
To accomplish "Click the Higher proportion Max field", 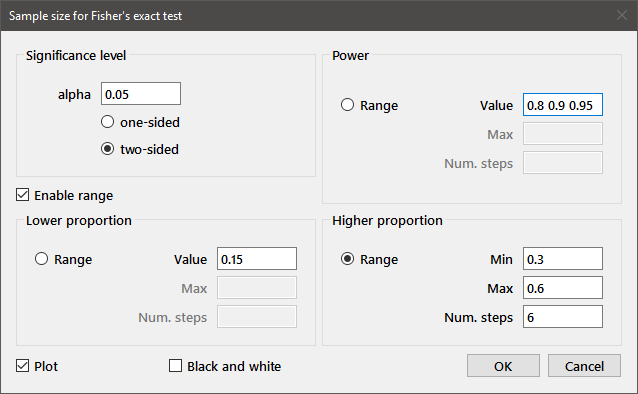I will point(563,288).
